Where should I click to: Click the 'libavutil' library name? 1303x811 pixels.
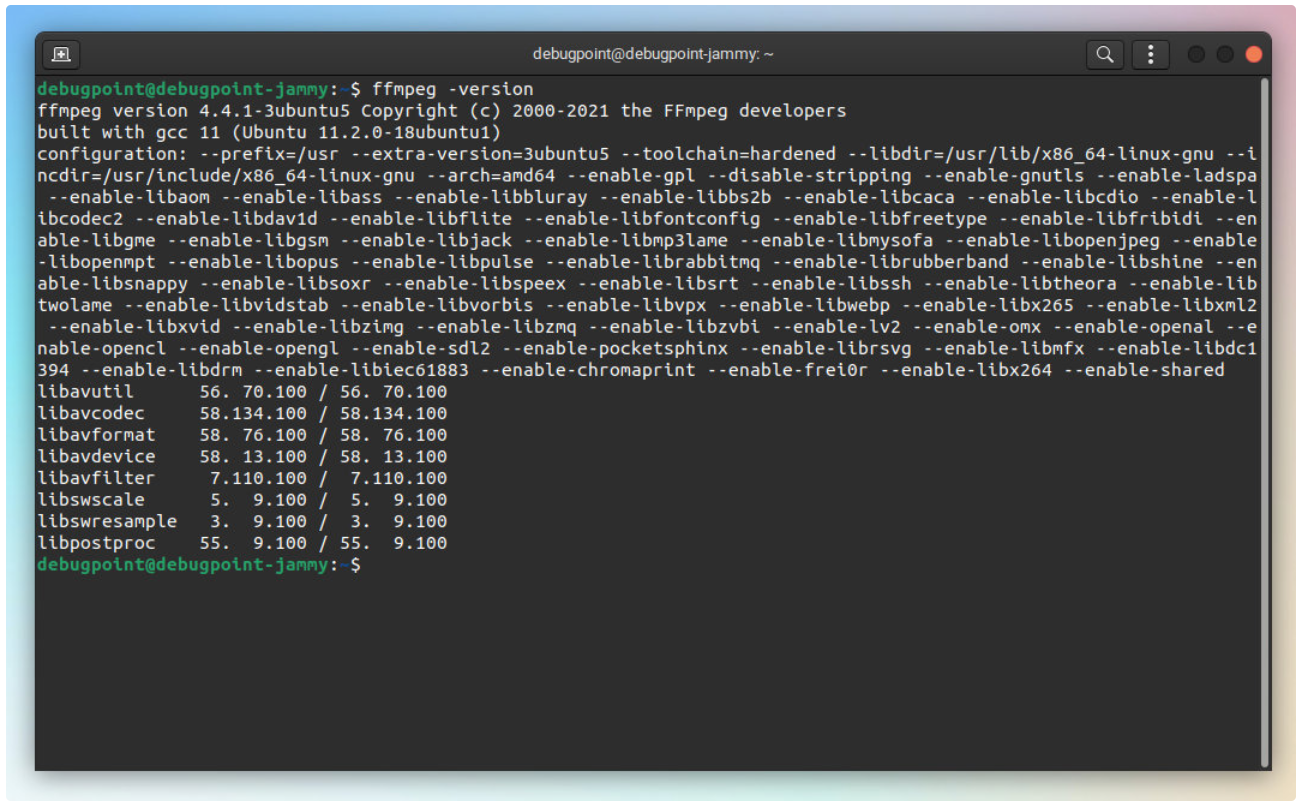[86, 392]
